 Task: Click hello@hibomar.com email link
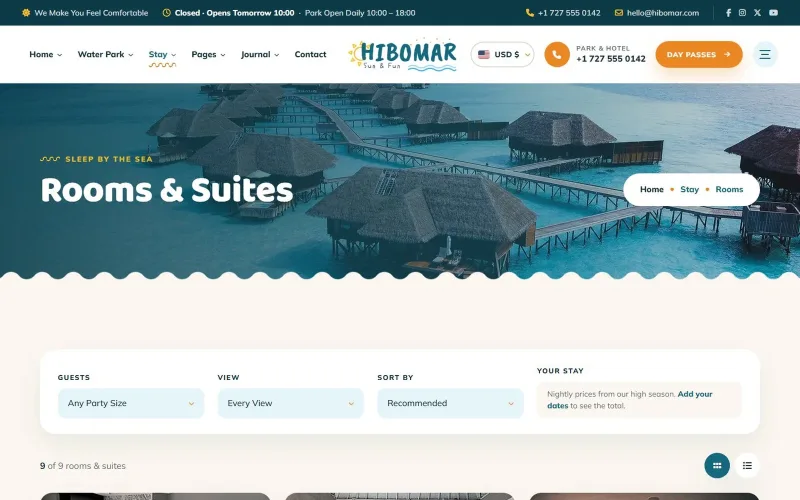pyautogui.click(x=663, y=13)
